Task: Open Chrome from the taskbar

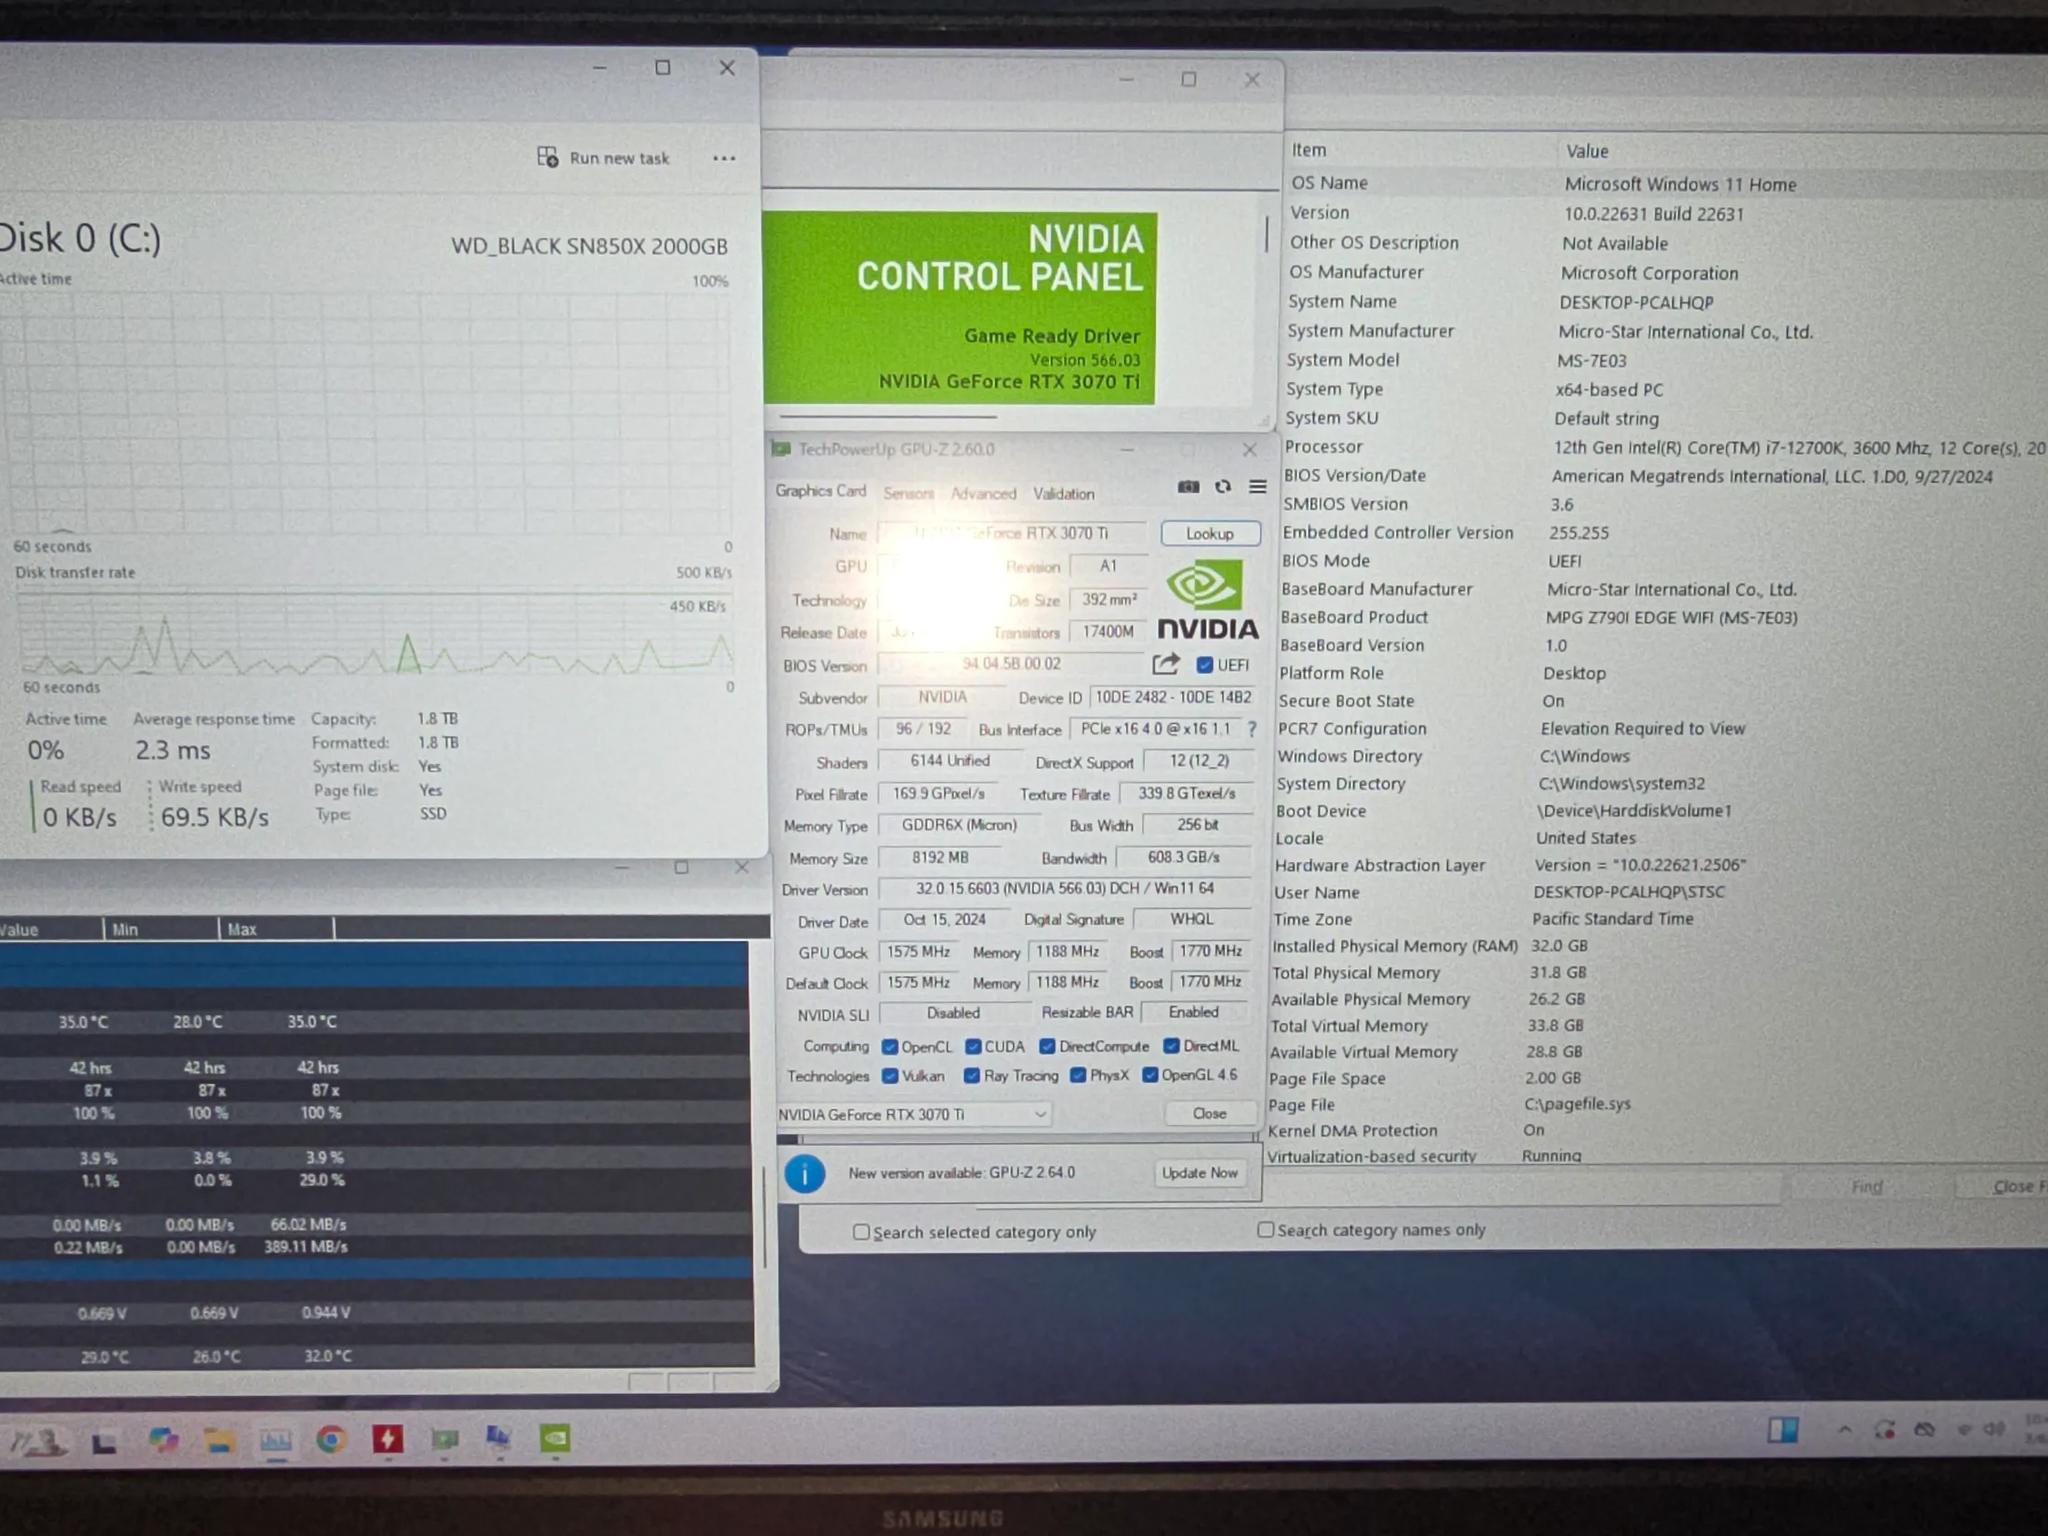Action: click(331, 1439)
